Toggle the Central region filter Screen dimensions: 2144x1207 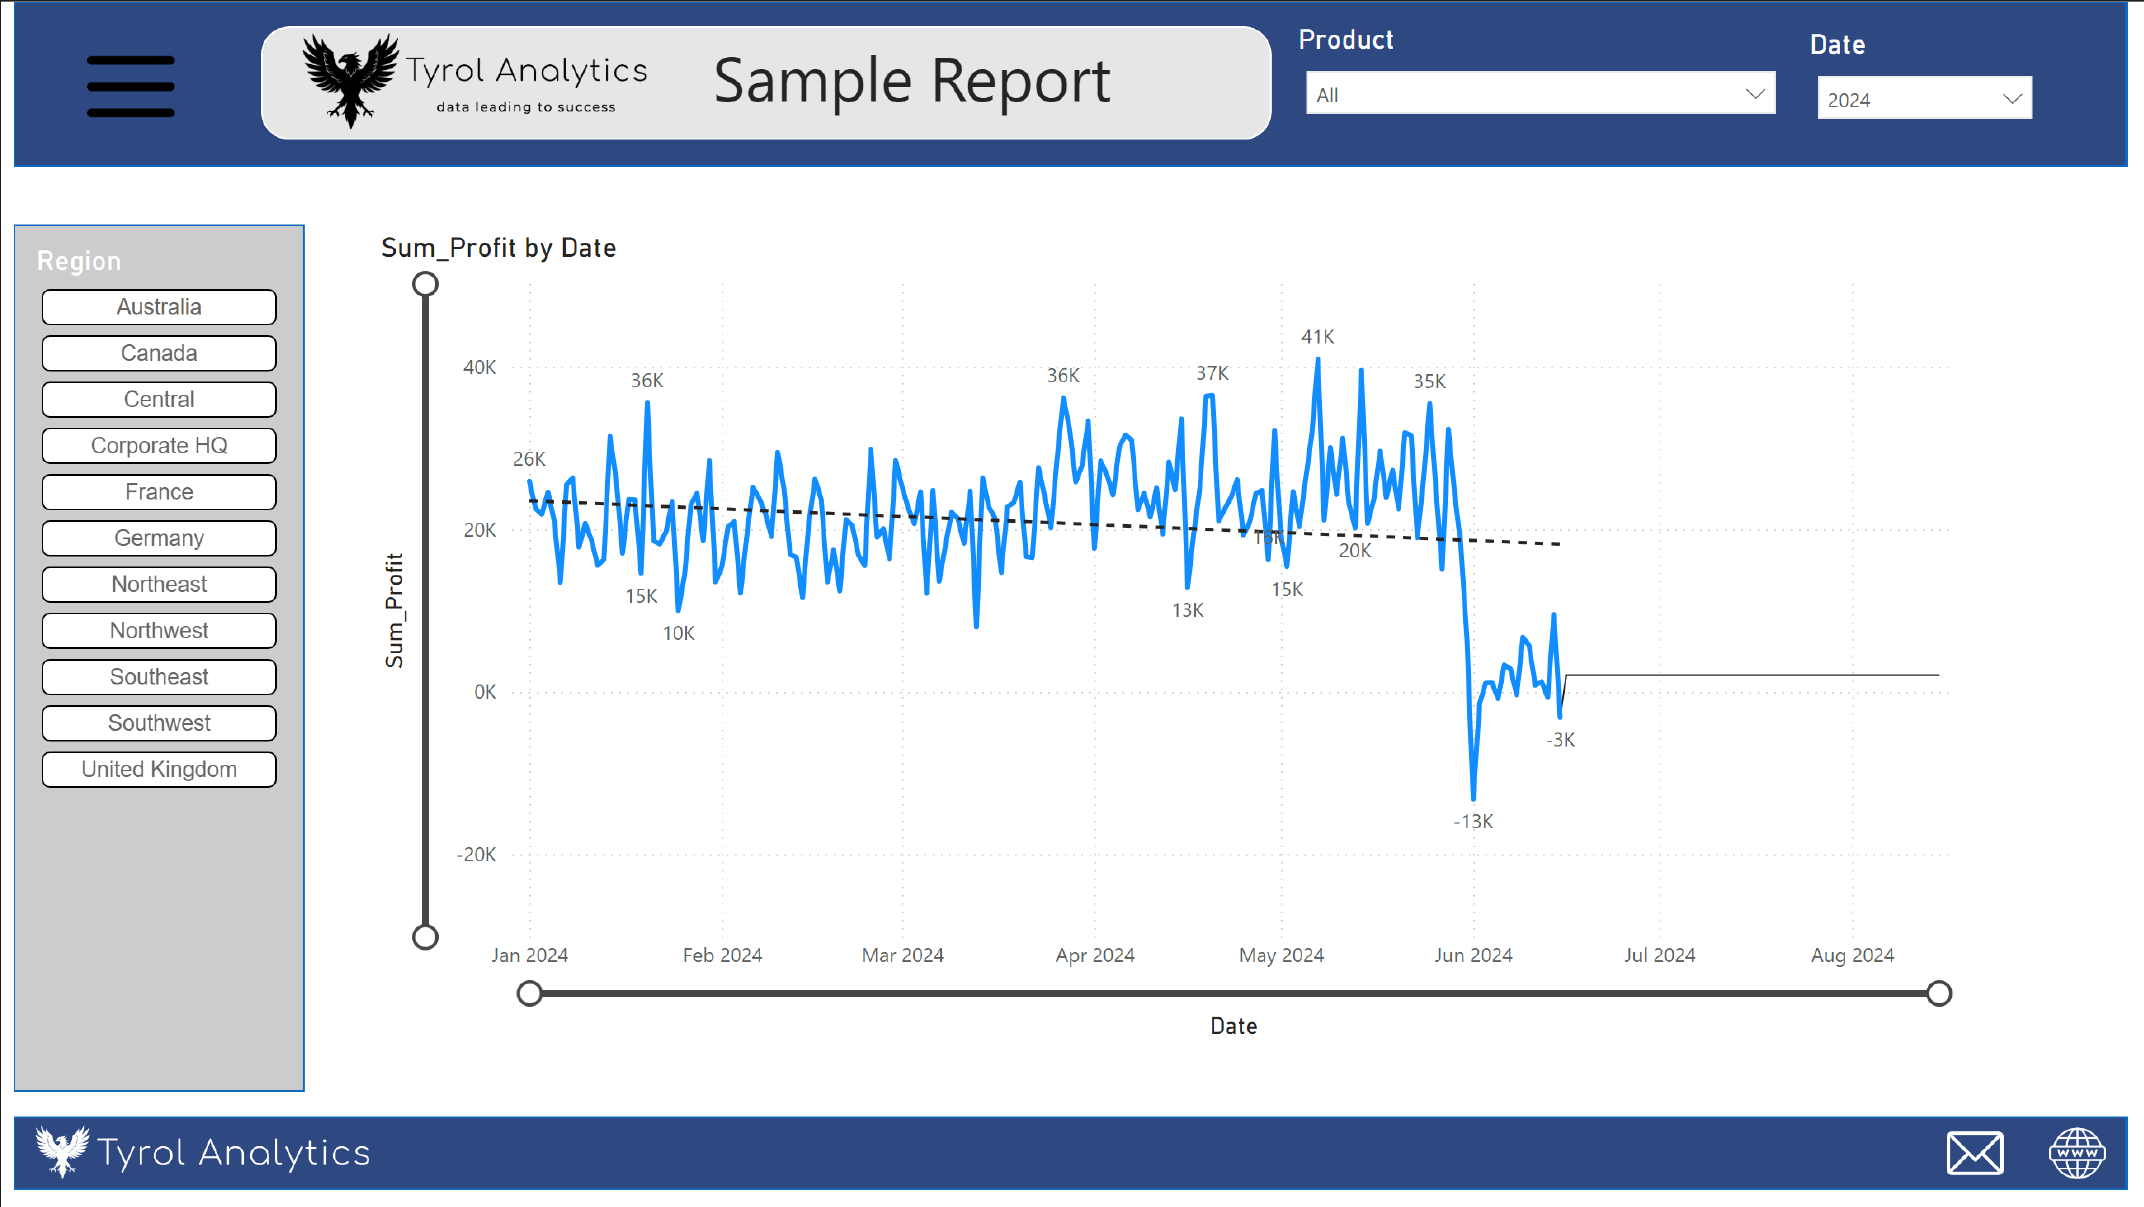click(x=159, y=399)
